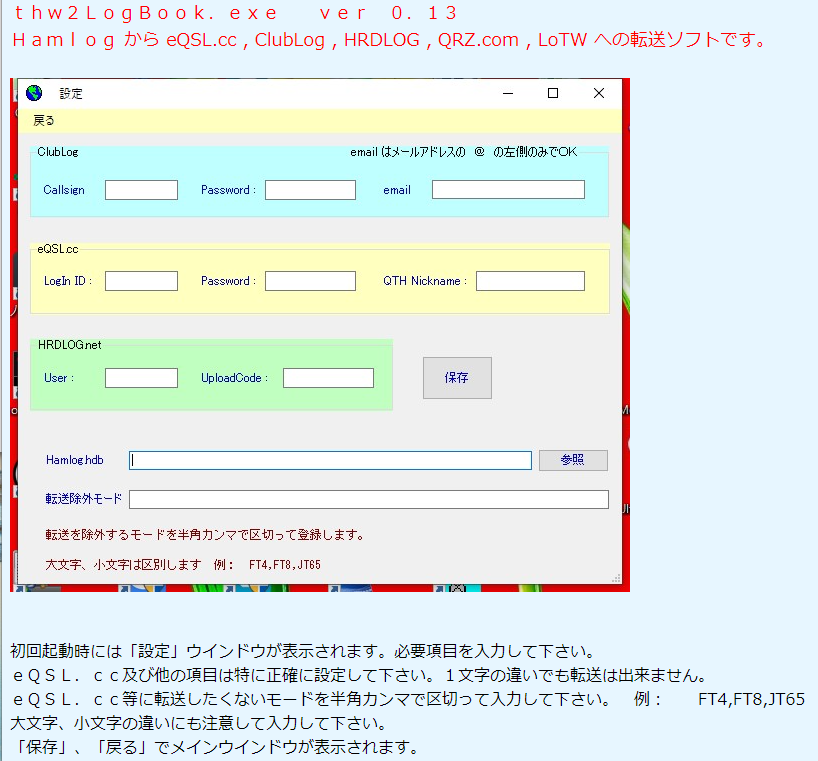Focus the QTH Nickname input field

click(531, 281)
